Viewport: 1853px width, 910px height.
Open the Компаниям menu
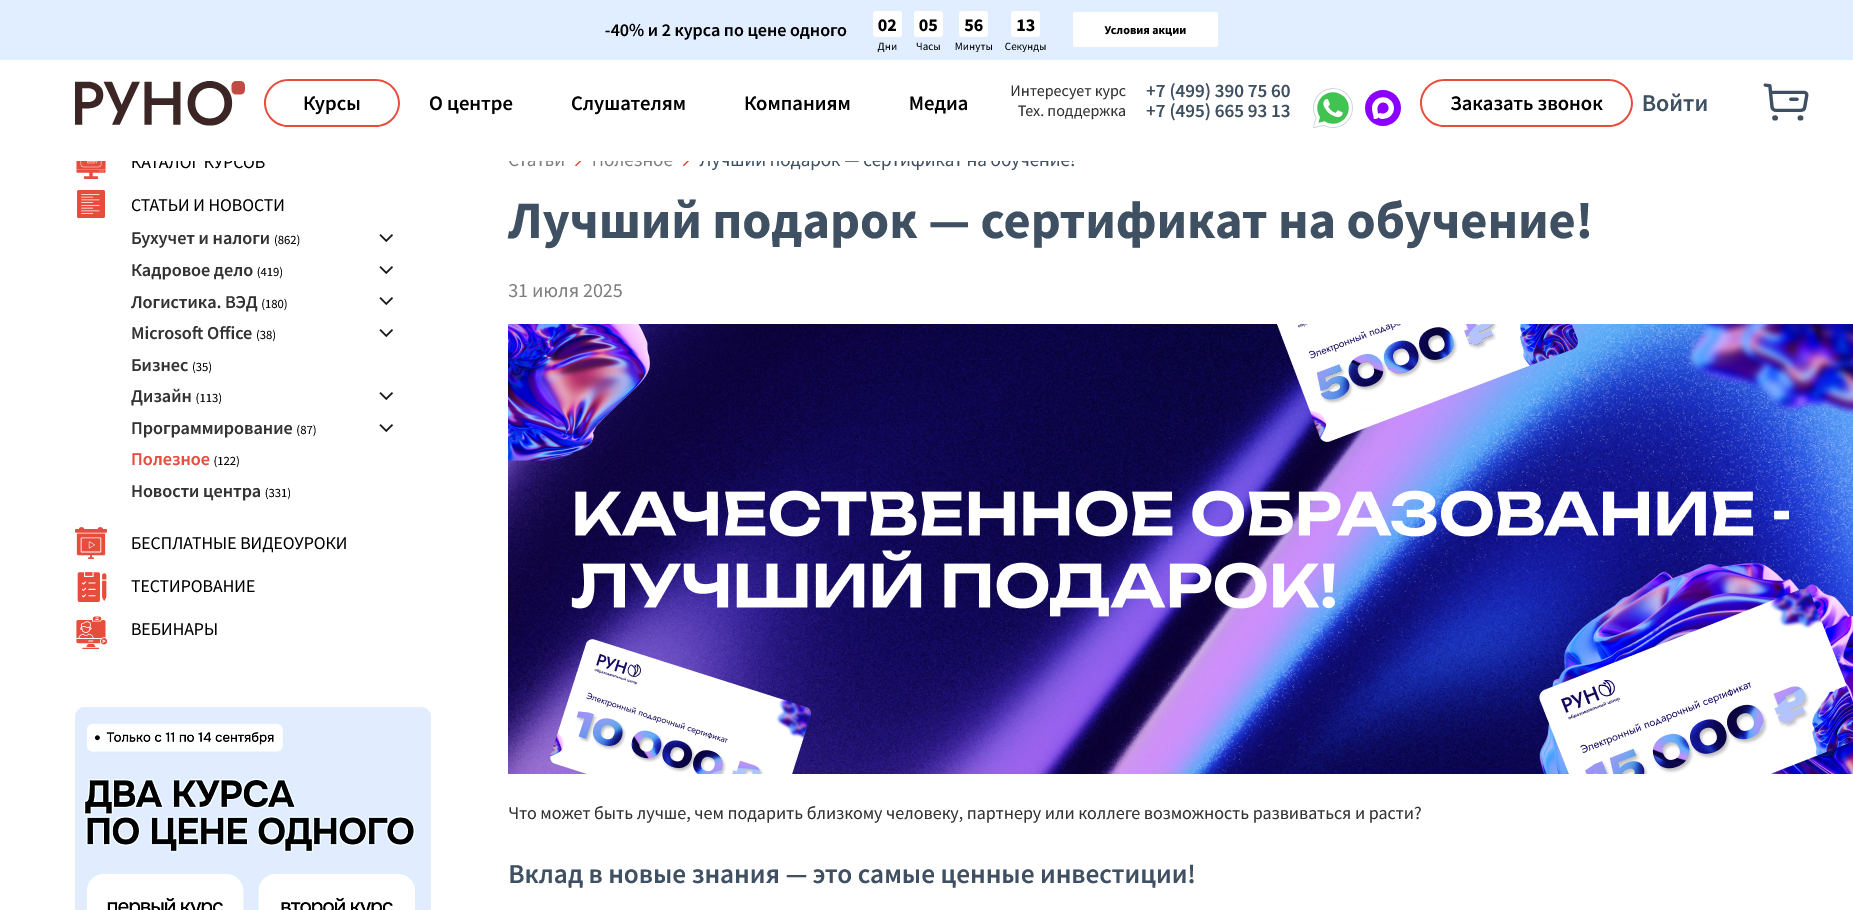tap(797, 103)
